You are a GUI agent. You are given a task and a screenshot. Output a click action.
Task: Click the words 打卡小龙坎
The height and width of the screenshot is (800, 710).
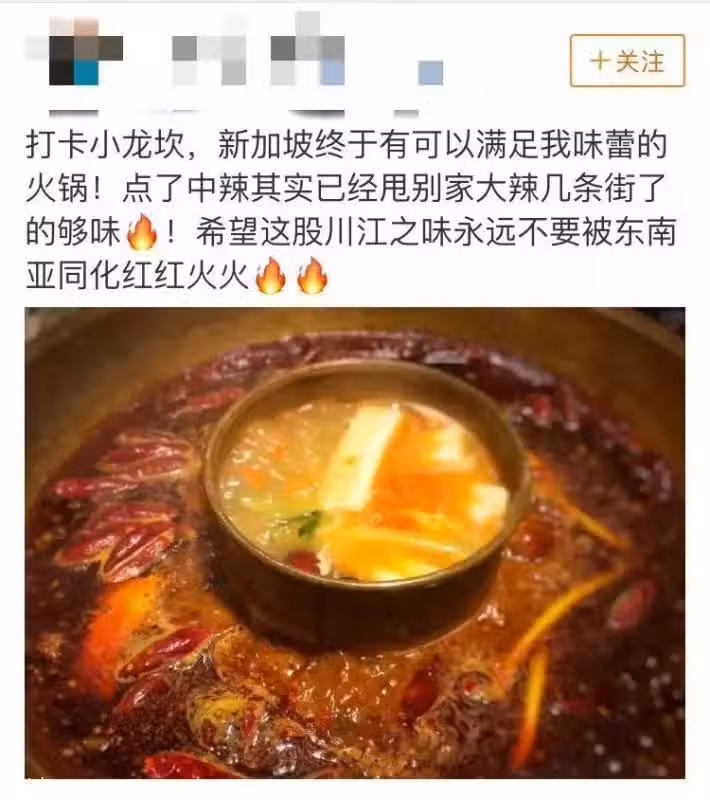(x=105, y=145)
